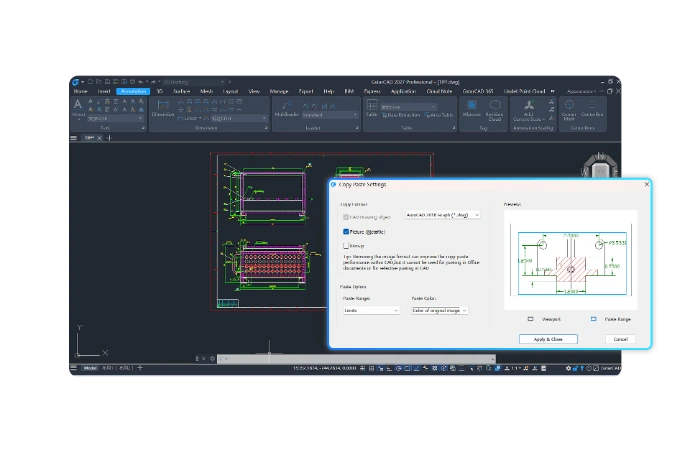The height and width of the screenshot is (453, 690).
Task: Expand the Text panel launcher arrow
Action: pyautogui.click(x=143, y=128)
